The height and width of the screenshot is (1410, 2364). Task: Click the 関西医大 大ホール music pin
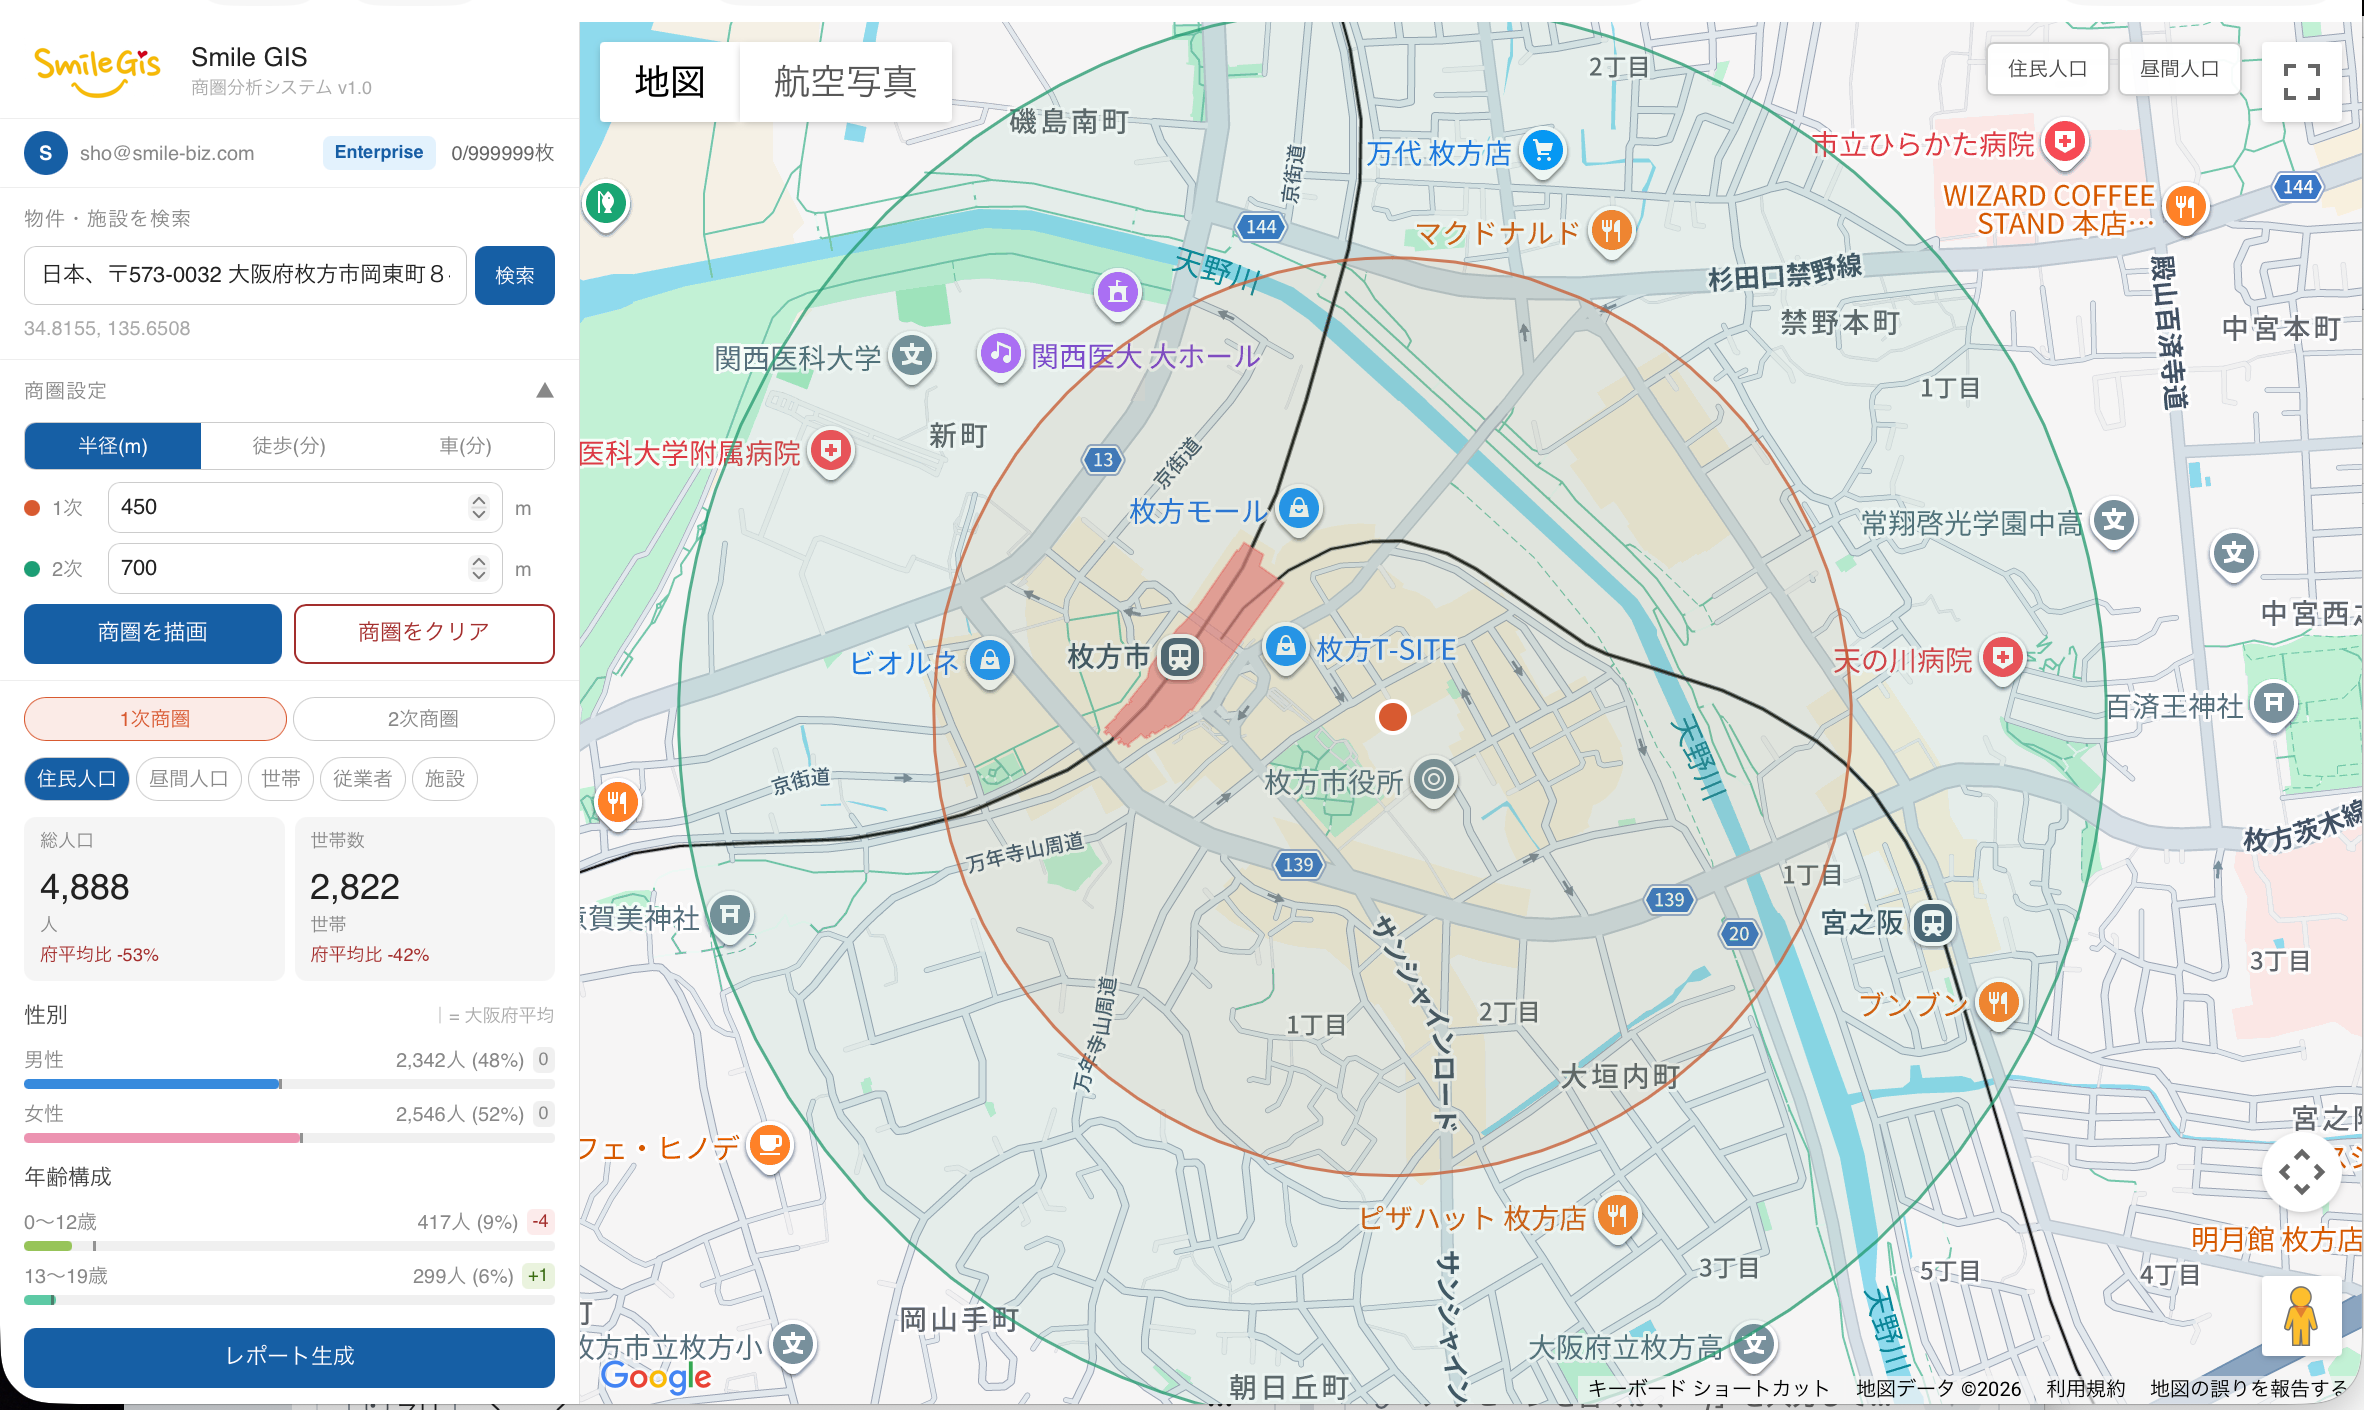point(1000,353)
